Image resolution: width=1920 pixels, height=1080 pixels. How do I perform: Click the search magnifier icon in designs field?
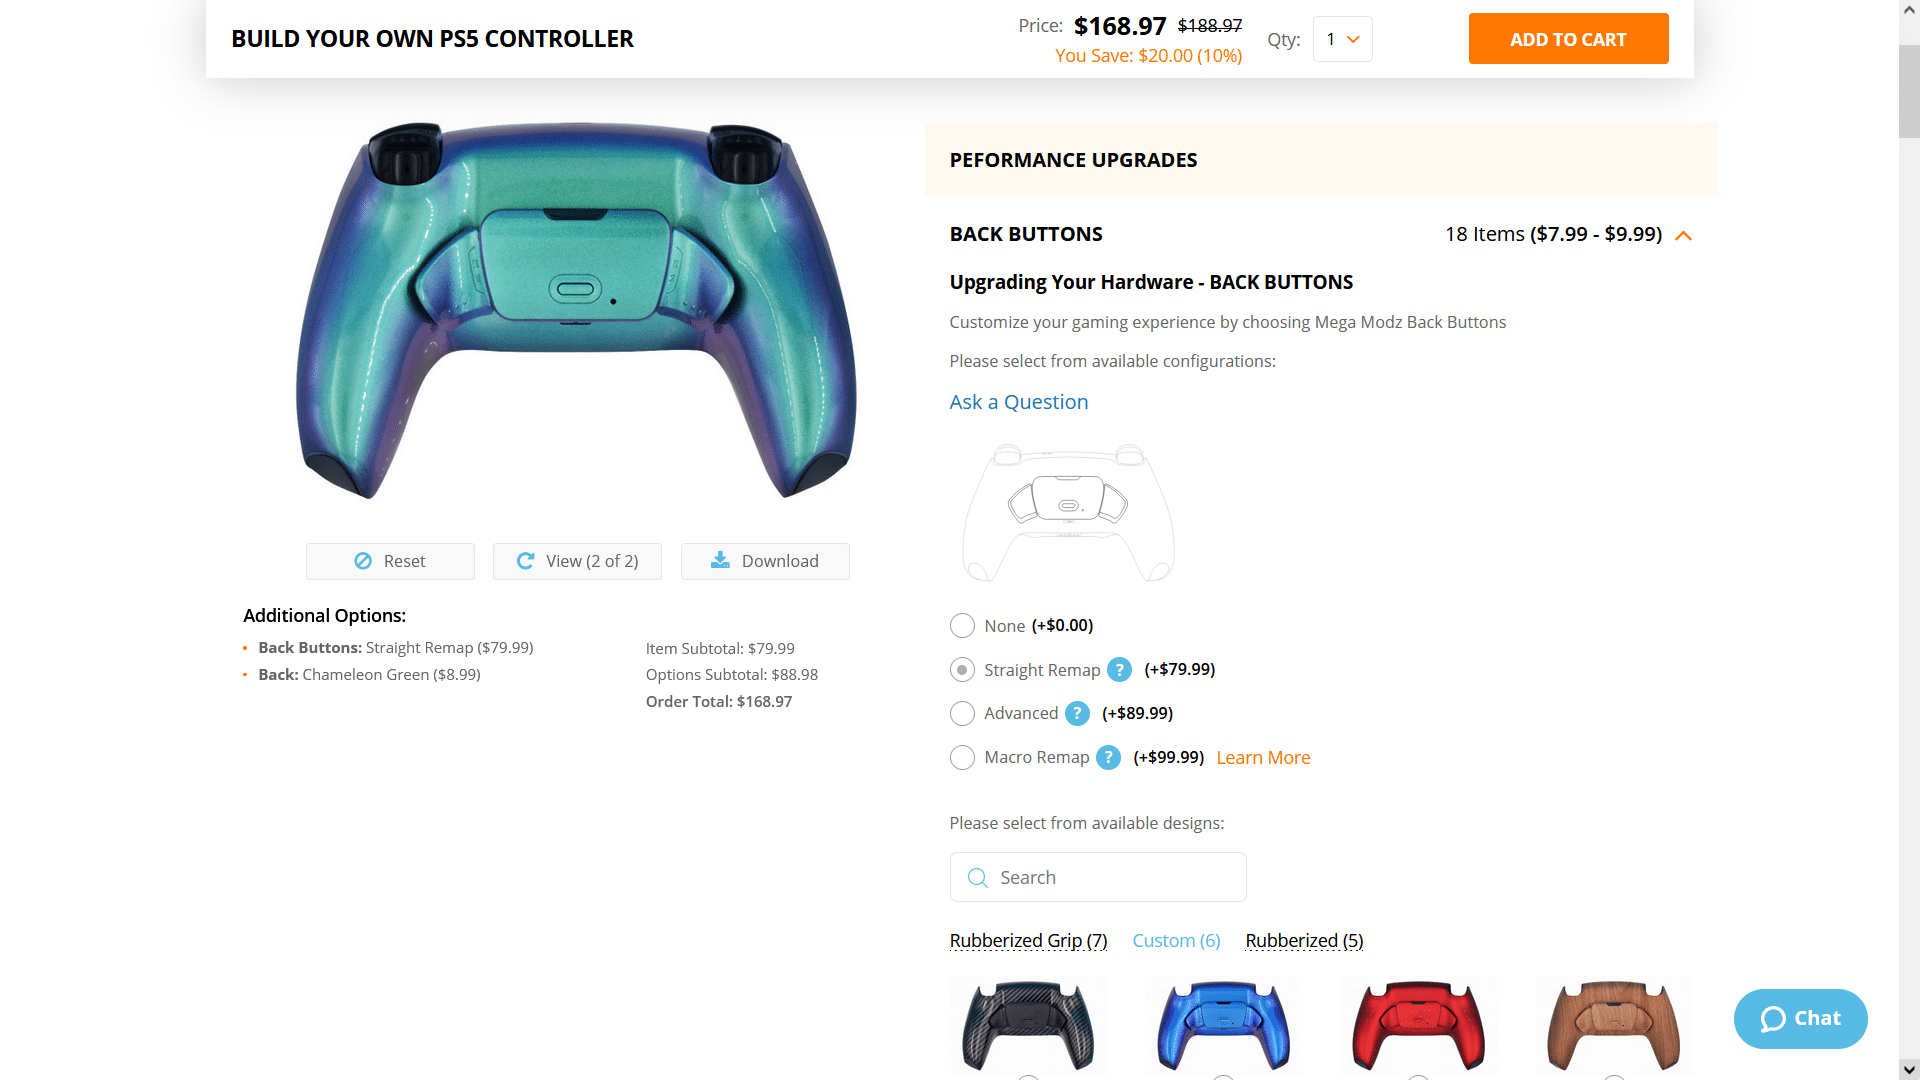978,878
